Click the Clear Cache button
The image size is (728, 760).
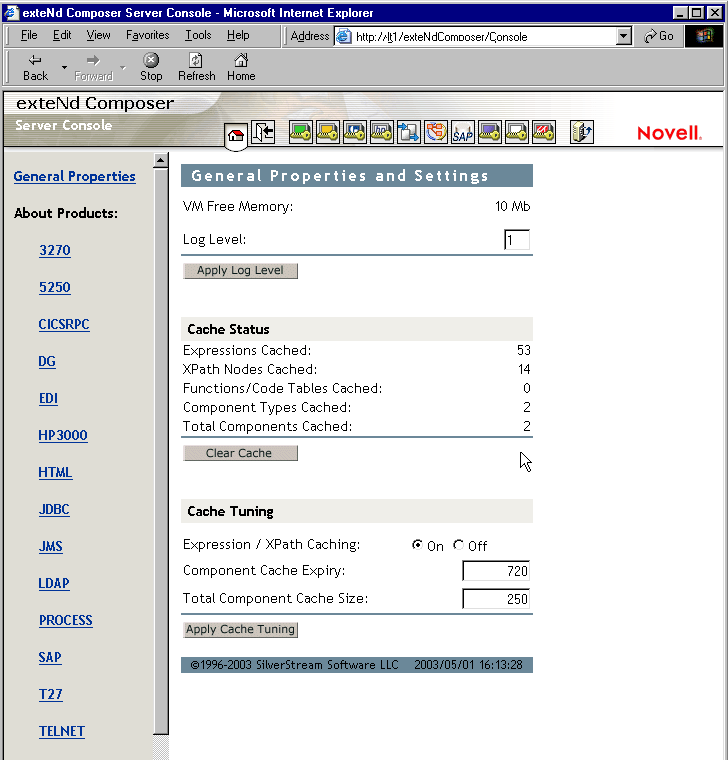(x=240, y=453)
